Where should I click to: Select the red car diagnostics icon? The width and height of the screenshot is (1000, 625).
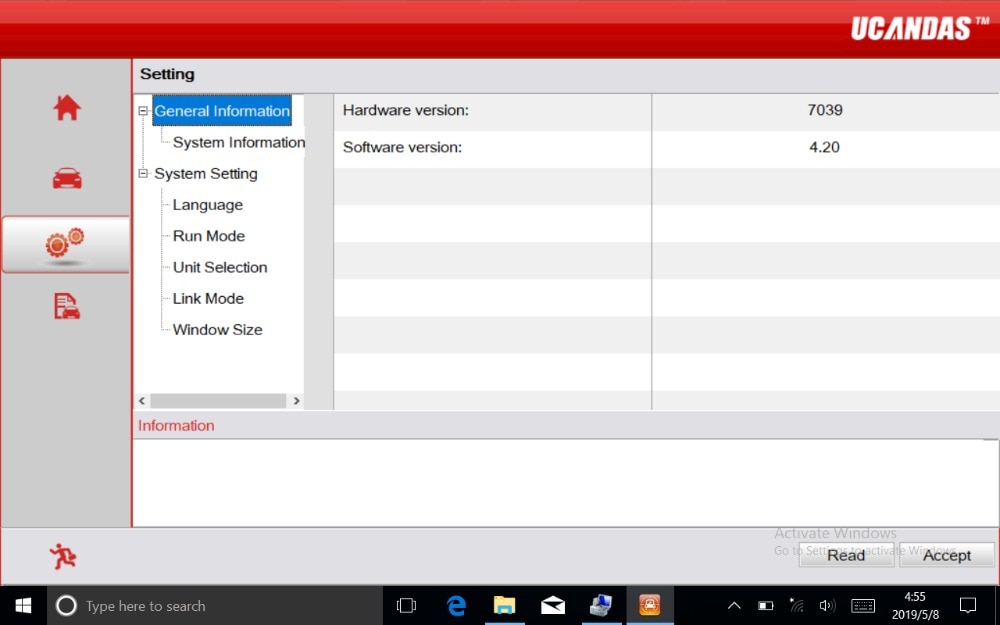[x=67, y=179]
